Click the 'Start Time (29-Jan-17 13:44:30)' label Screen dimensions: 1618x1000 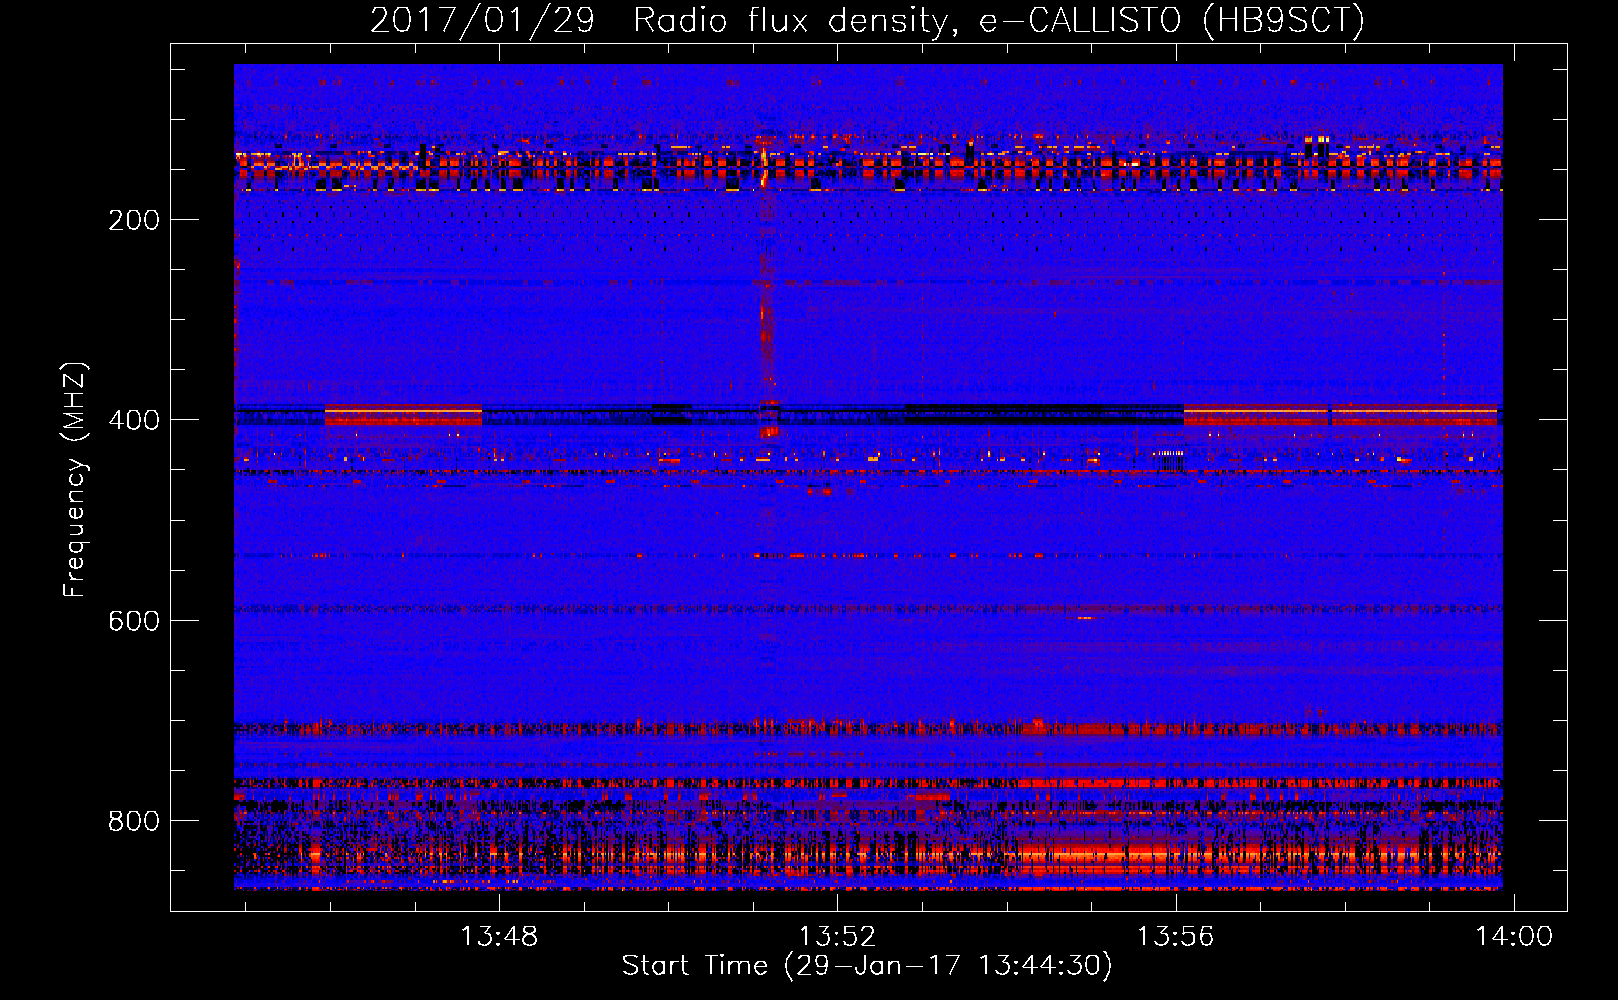[867, 966]
